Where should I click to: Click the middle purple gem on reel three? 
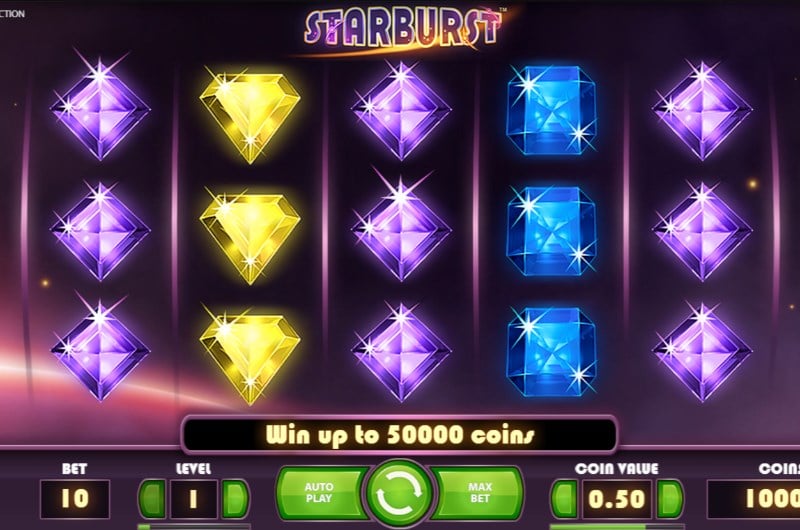pyautogui.click(x=401, y=229)
